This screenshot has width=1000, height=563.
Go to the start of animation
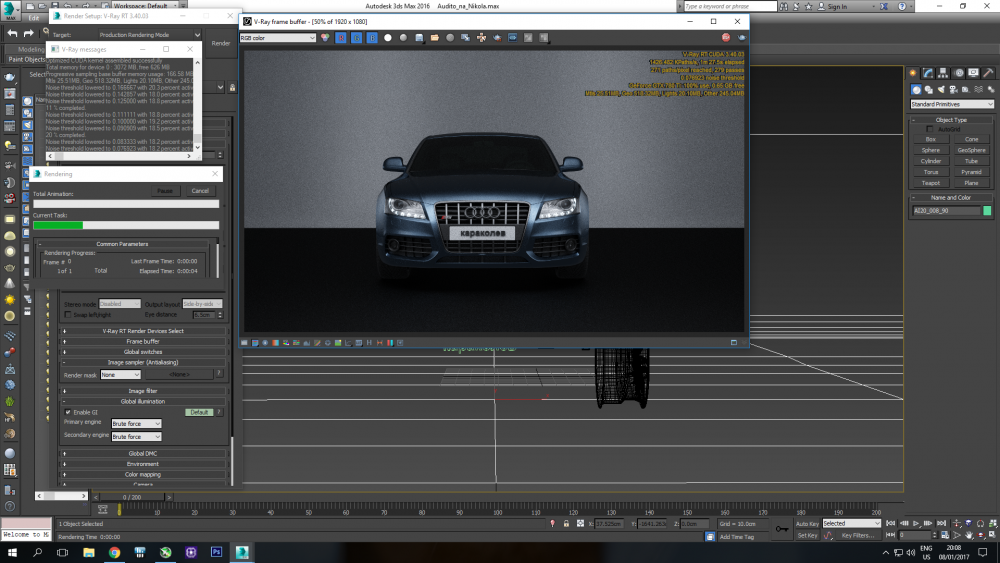(x=891, y=523)
